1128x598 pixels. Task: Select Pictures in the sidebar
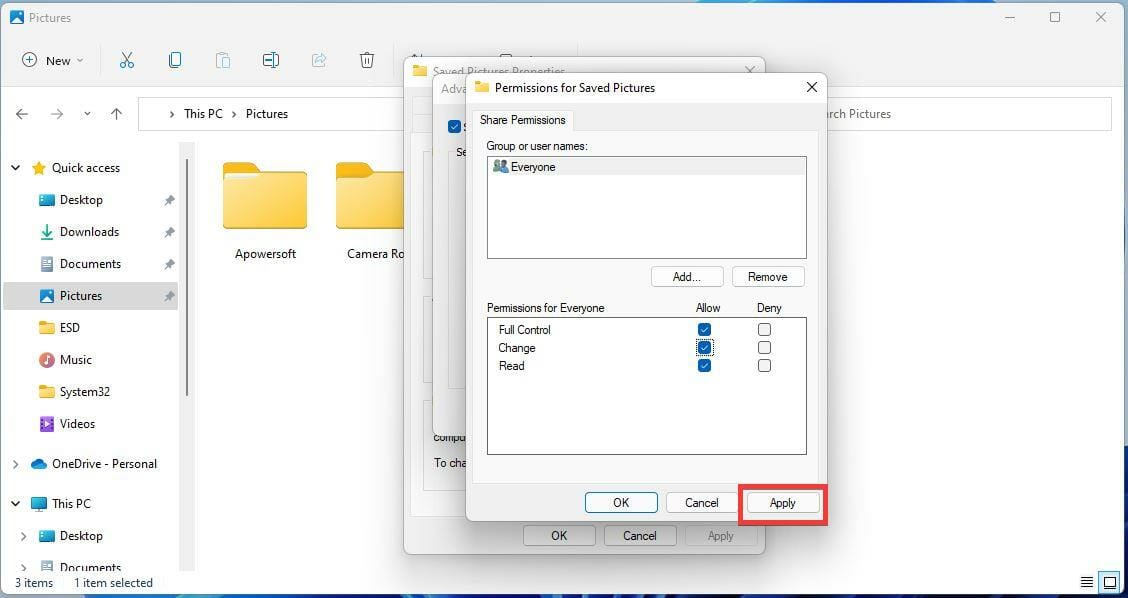[x=90, y=296]
